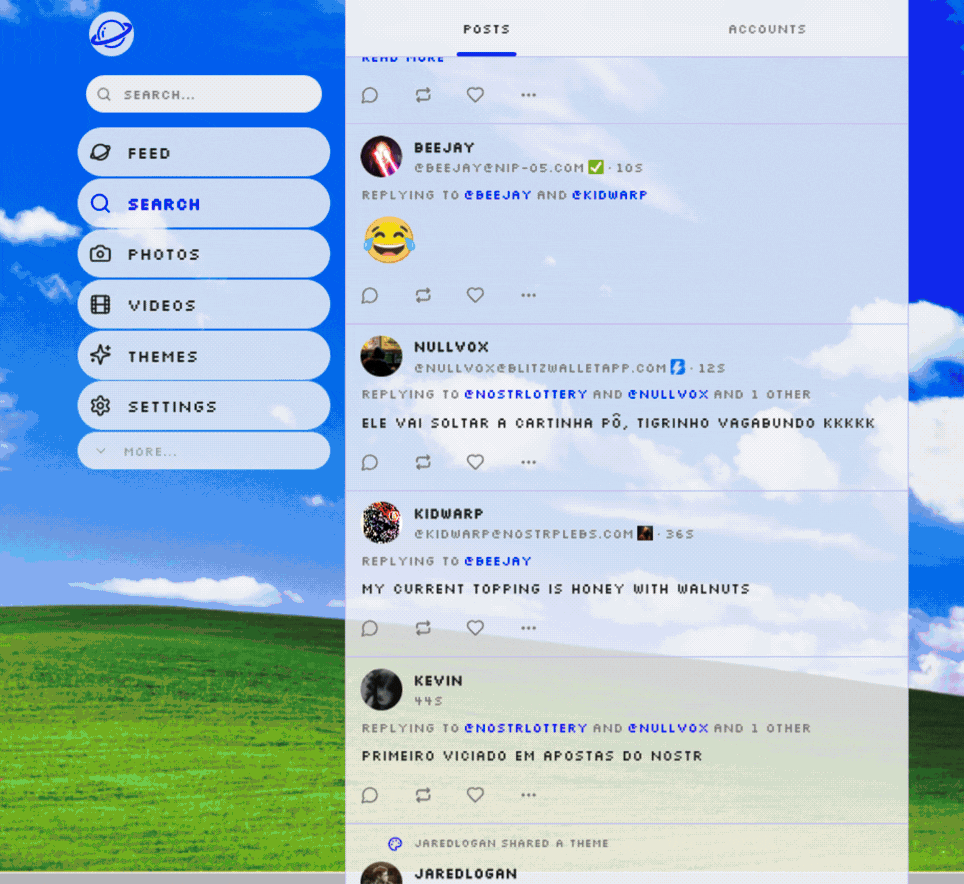The width and height of the screenshot is (964, 884).
Task: Open more options on Kevin's post
Action: tap(528, 795)
